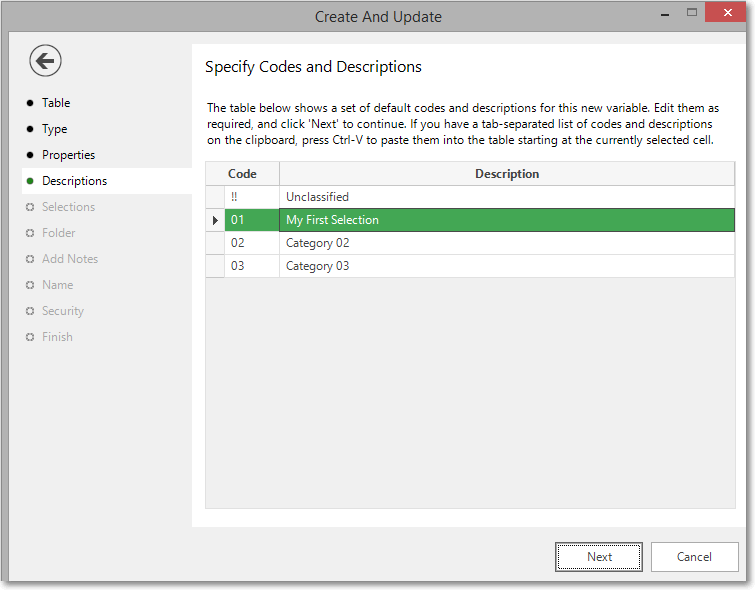The image size is (755, 590).
Task: Maximize the Create And Update window
Action: point(692,13)
